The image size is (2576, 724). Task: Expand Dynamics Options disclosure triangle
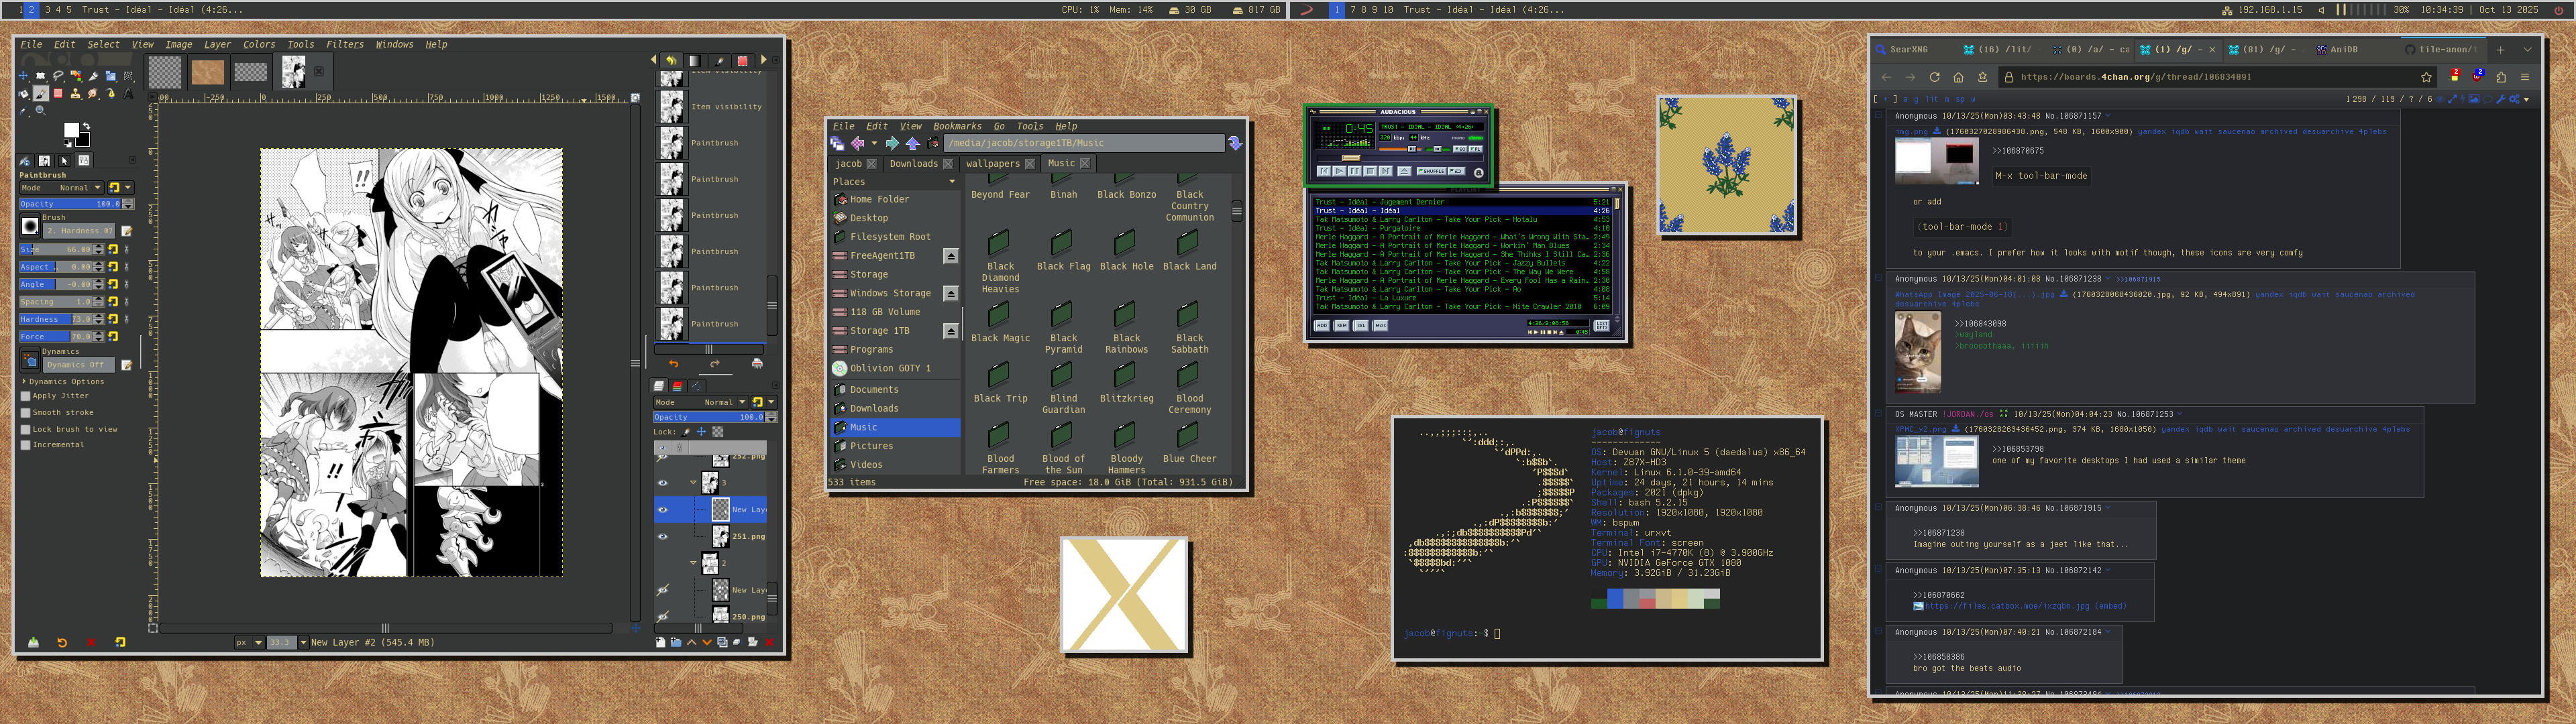pyautogui.click(x=24, y=382)
